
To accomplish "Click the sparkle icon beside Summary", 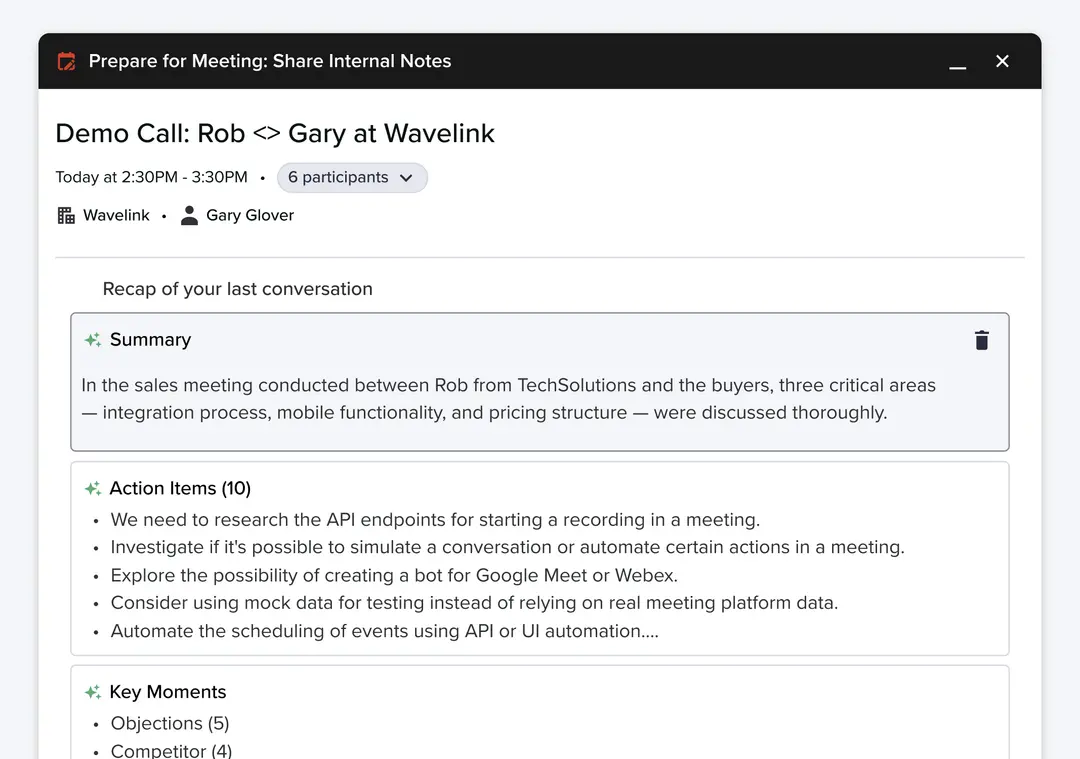I will point(92,340).
